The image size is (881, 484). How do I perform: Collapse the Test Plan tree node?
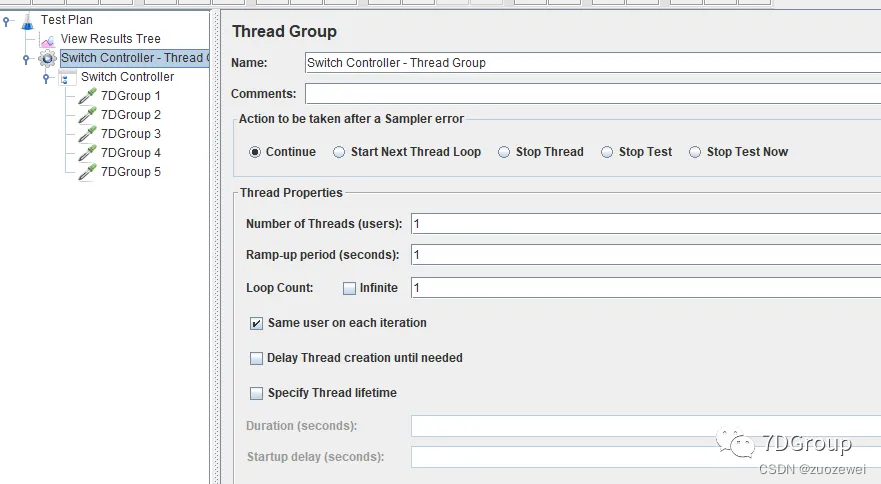(x=6, y=21)
